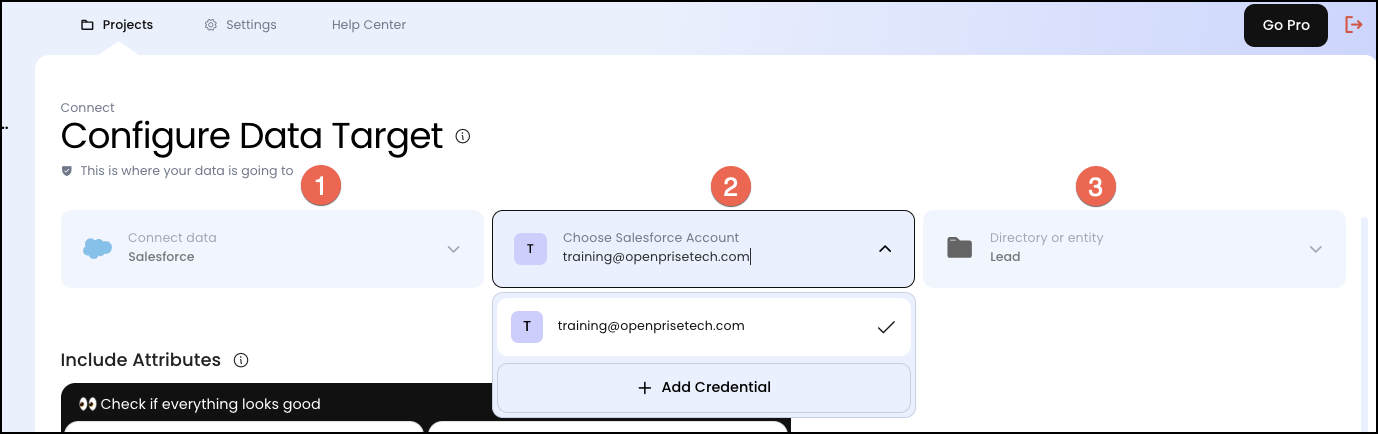
Task: Collapse the Choose Salesforce Account dropdown
Action: (x=884, y=249)
